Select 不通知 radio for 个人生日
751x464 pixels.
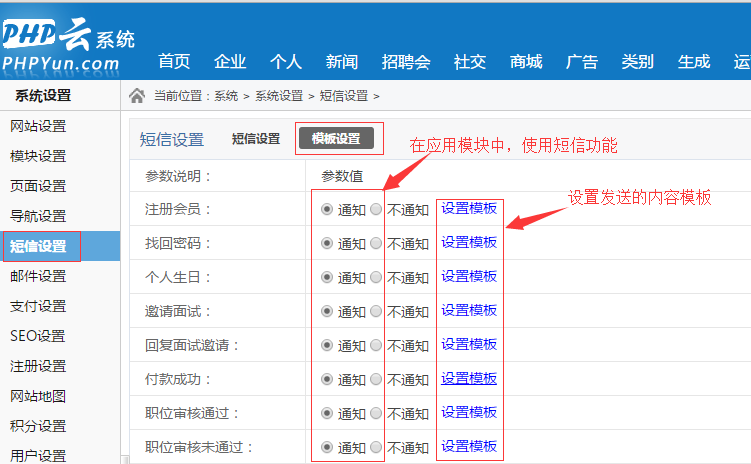point(376,277)
